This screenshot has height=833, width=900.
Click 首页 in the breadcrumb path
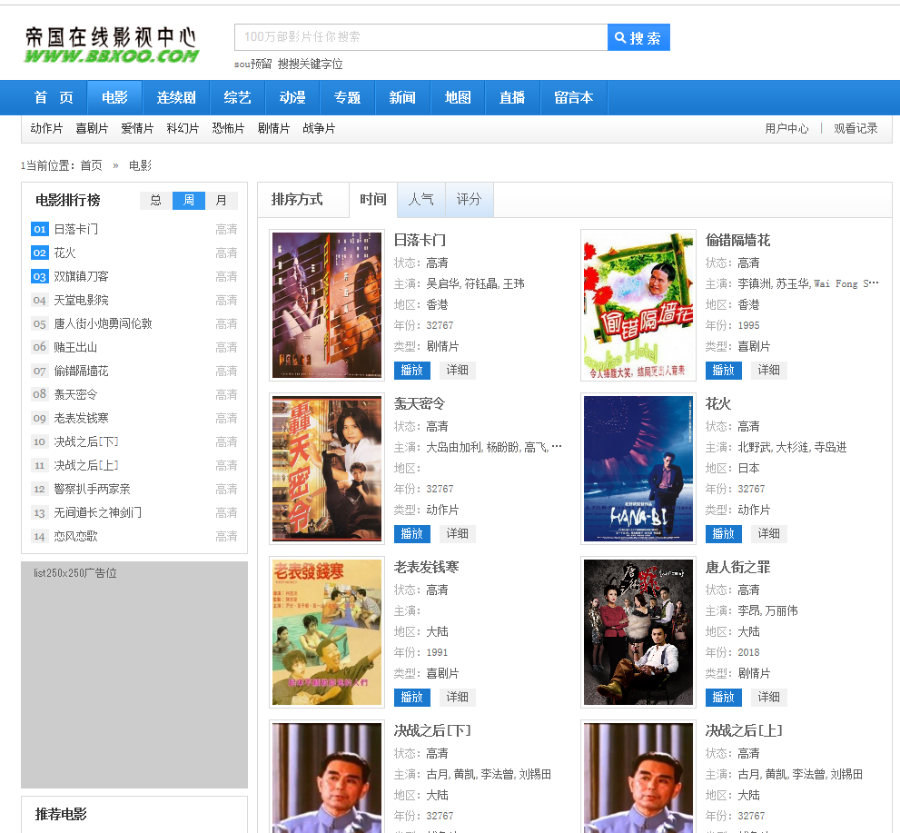[91, 166]
